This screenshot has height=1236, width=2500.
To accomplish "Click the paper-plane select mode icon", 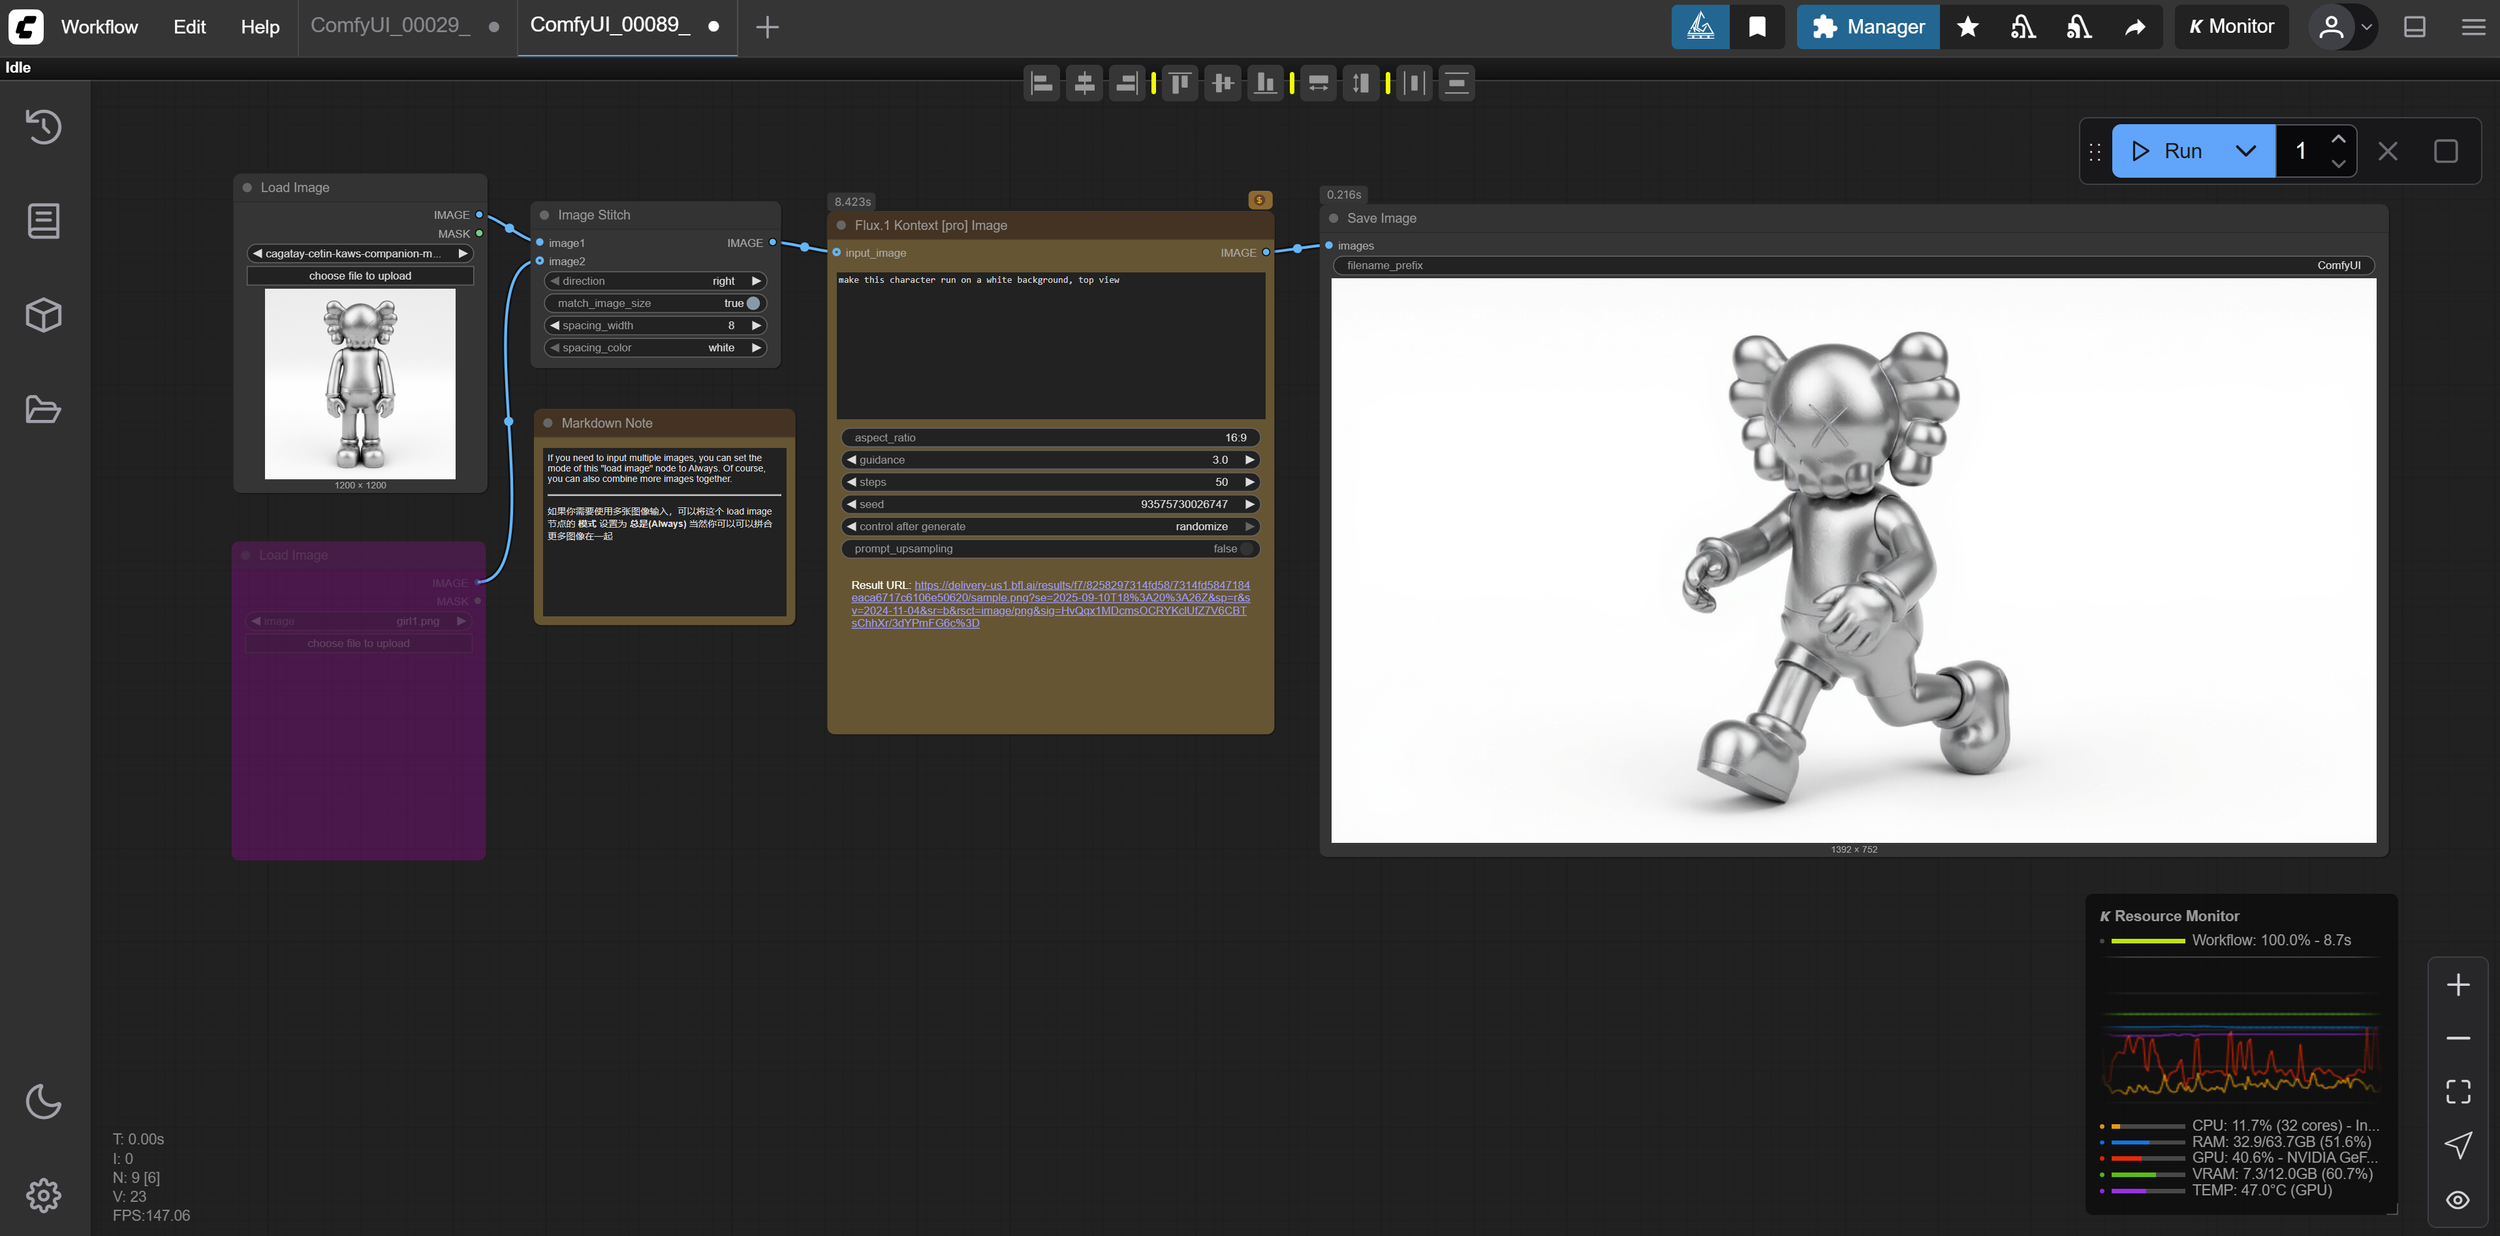I will coord(2458,1146).
